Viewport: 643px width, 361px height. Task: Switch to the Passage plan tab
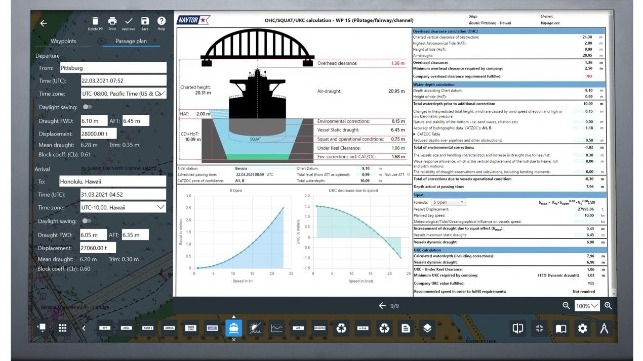click(131, 41)
